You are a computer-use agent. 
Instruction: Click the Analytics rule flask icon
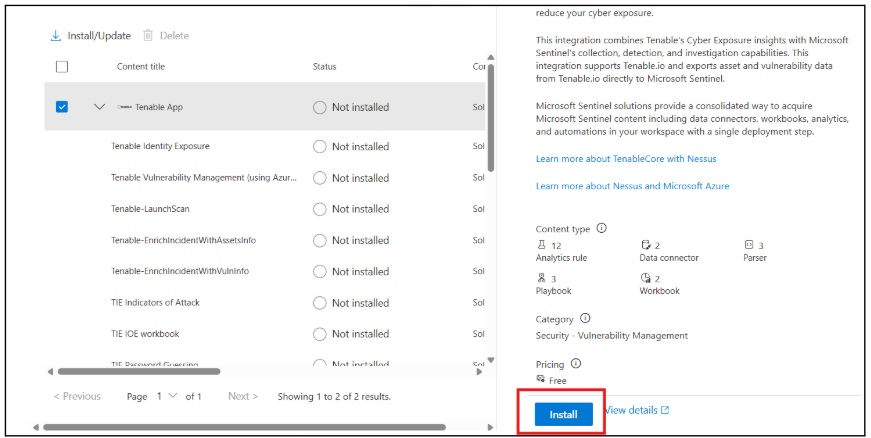pyautogui.click(x=541, y=245)
